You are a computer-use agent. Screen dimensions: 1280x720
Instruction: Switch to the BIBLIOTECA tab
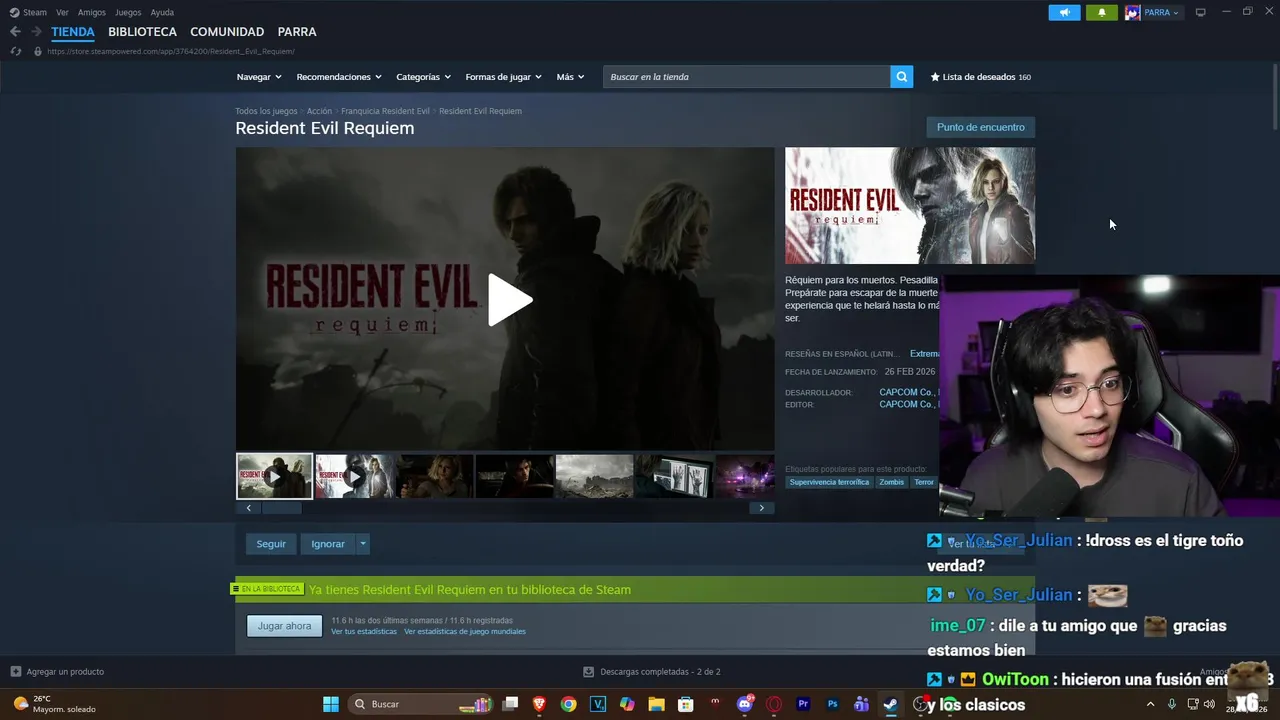[142, 32]
